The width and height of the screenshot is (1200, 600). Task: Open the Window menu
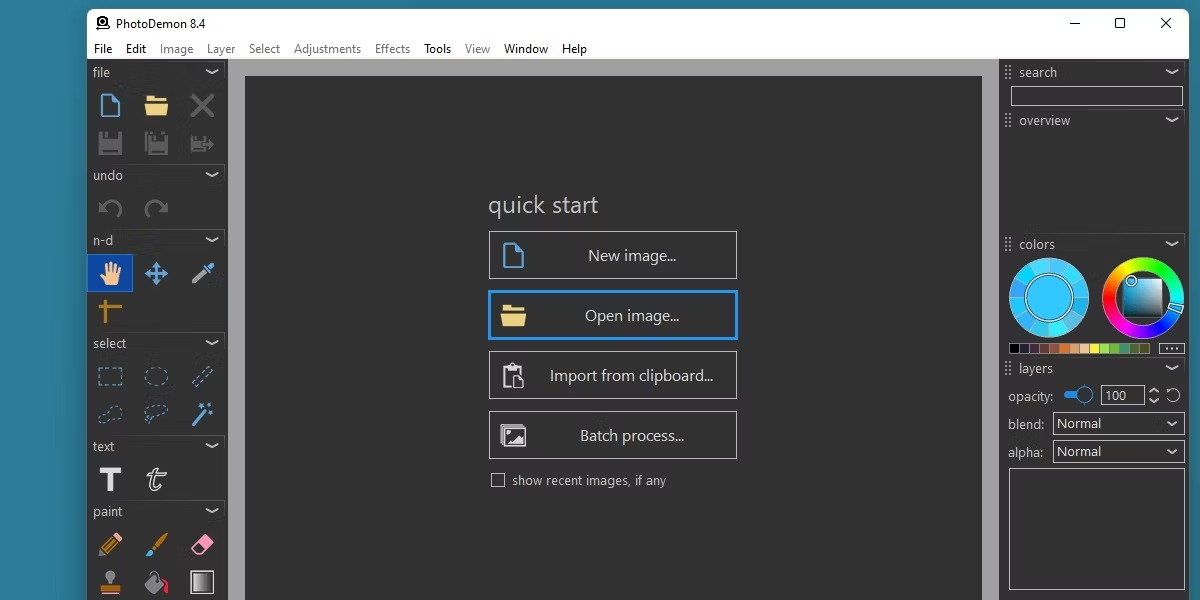(526, 49)
